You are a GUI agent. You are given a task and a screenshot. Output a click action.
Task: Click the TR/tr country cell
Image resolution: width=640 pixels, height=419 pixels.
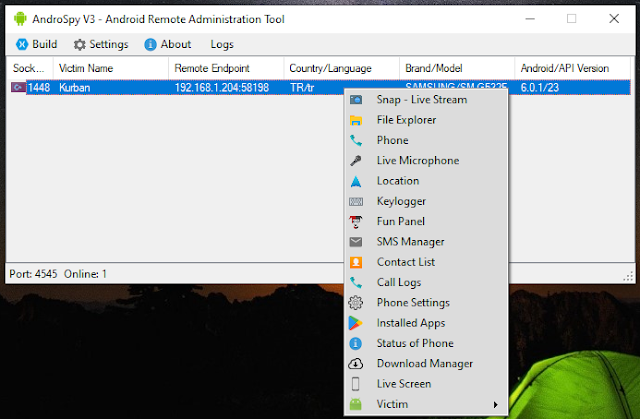302,88
